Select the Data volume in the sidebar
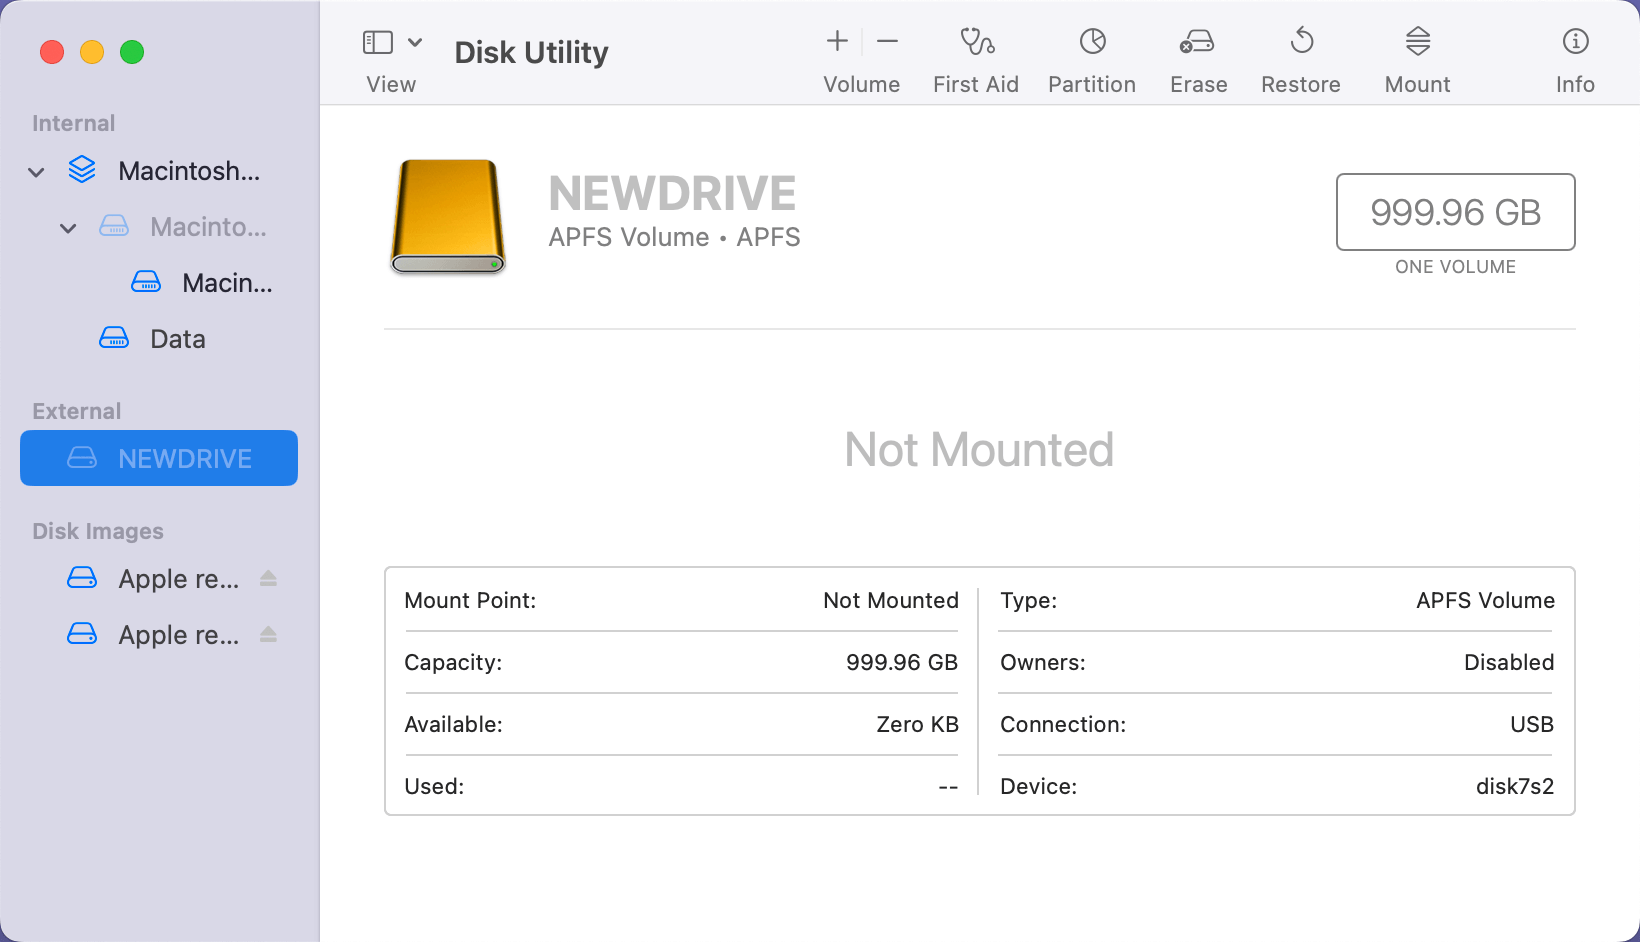Screen dimensions: 1640x942 click(x=177, y=338)
